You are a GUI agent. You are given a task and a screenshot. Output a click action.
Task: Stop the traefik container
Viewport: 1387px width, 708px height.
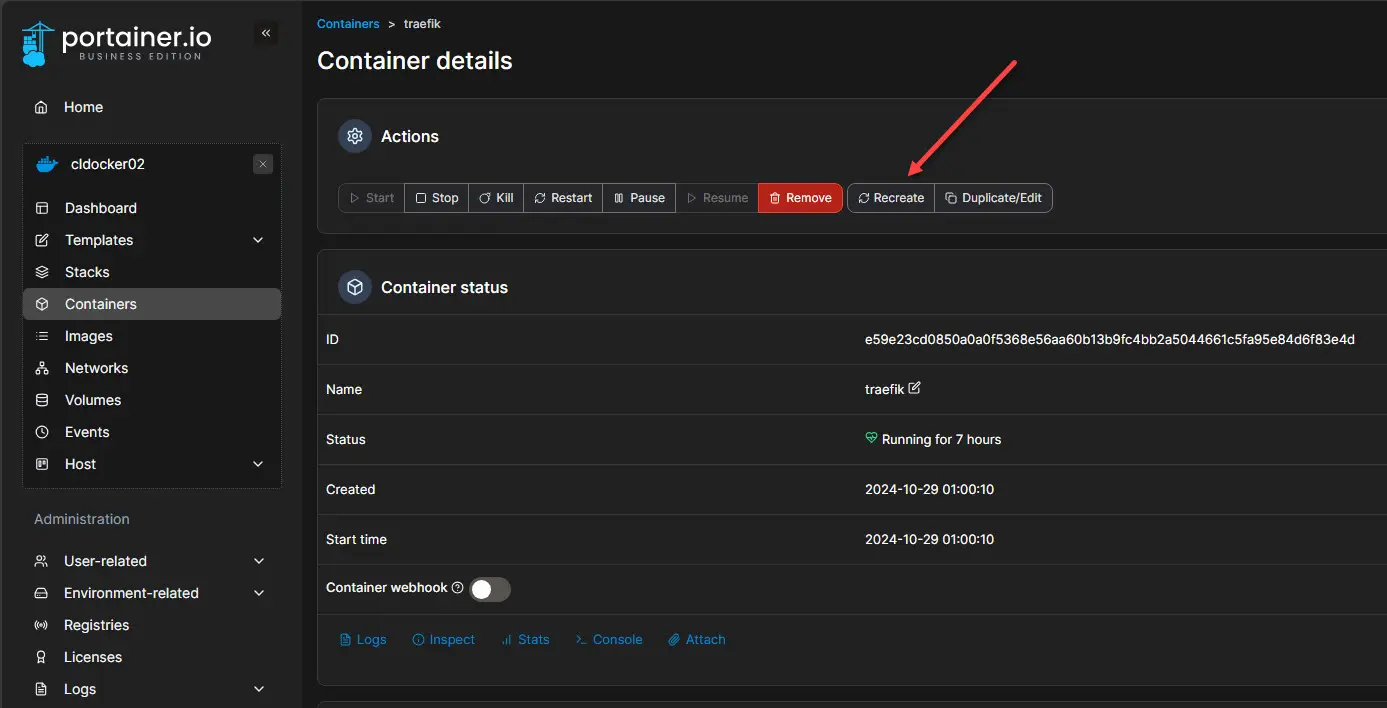[x=437, y=198]
